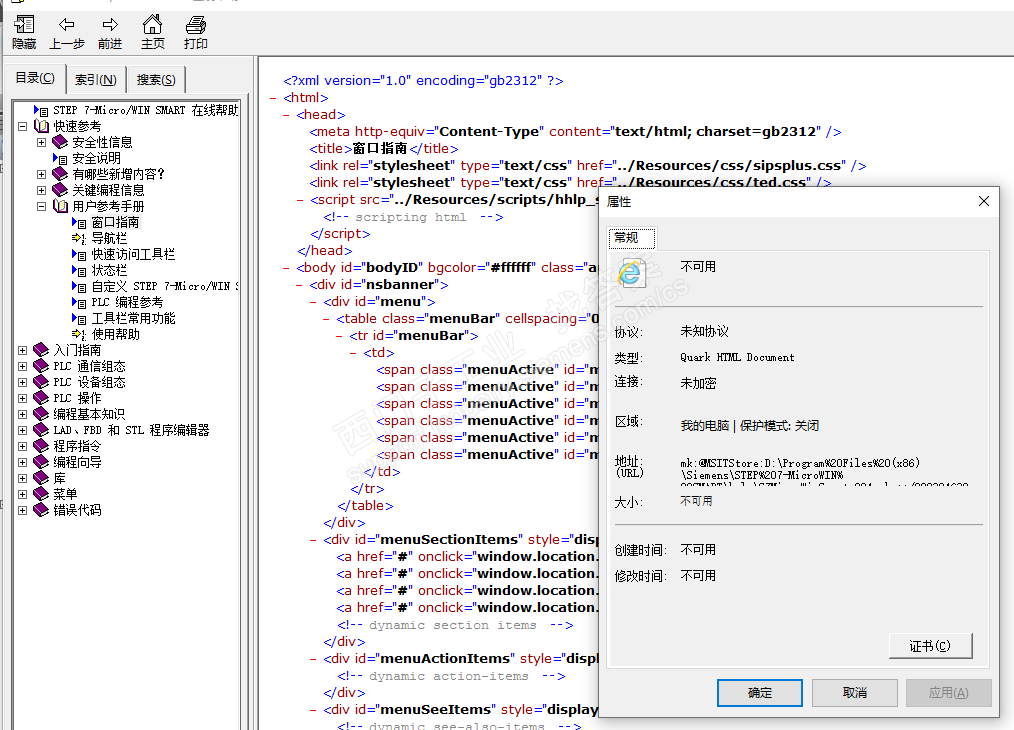Image resolution: width=1014 pixels, height=730 pixels.
Task: Click the 取消 button
Action: [x=854, y=692]
